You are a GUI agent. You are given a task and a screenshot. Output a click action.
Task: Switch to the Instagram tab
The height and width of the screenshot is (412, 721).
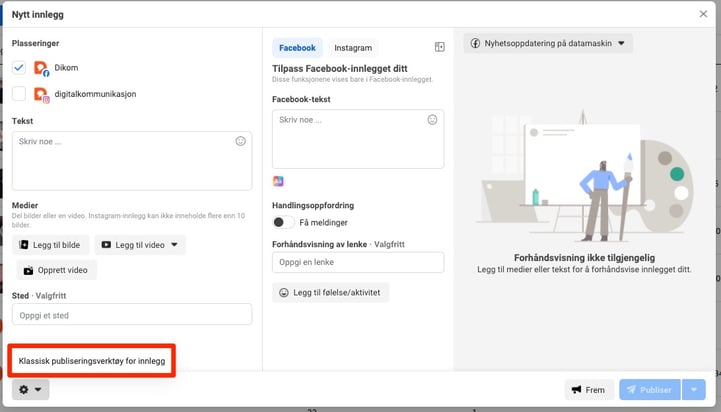click(x=353, y=48)
